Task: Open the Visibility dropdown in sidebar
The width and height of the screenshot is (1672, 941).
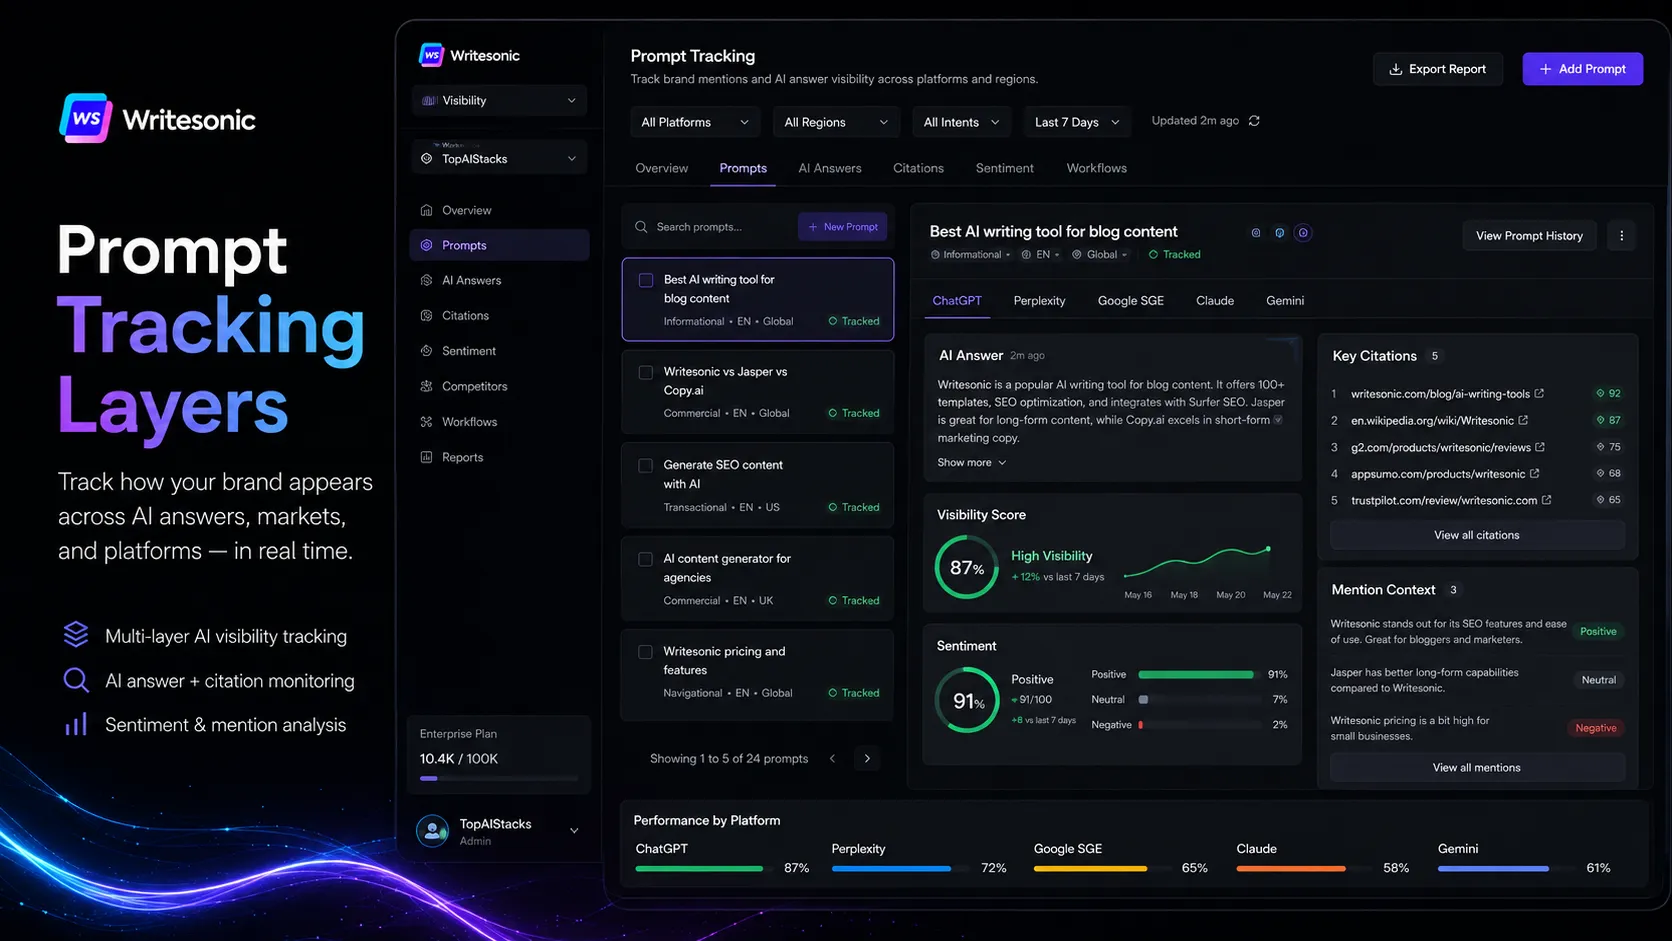Action: click(499, 100)
